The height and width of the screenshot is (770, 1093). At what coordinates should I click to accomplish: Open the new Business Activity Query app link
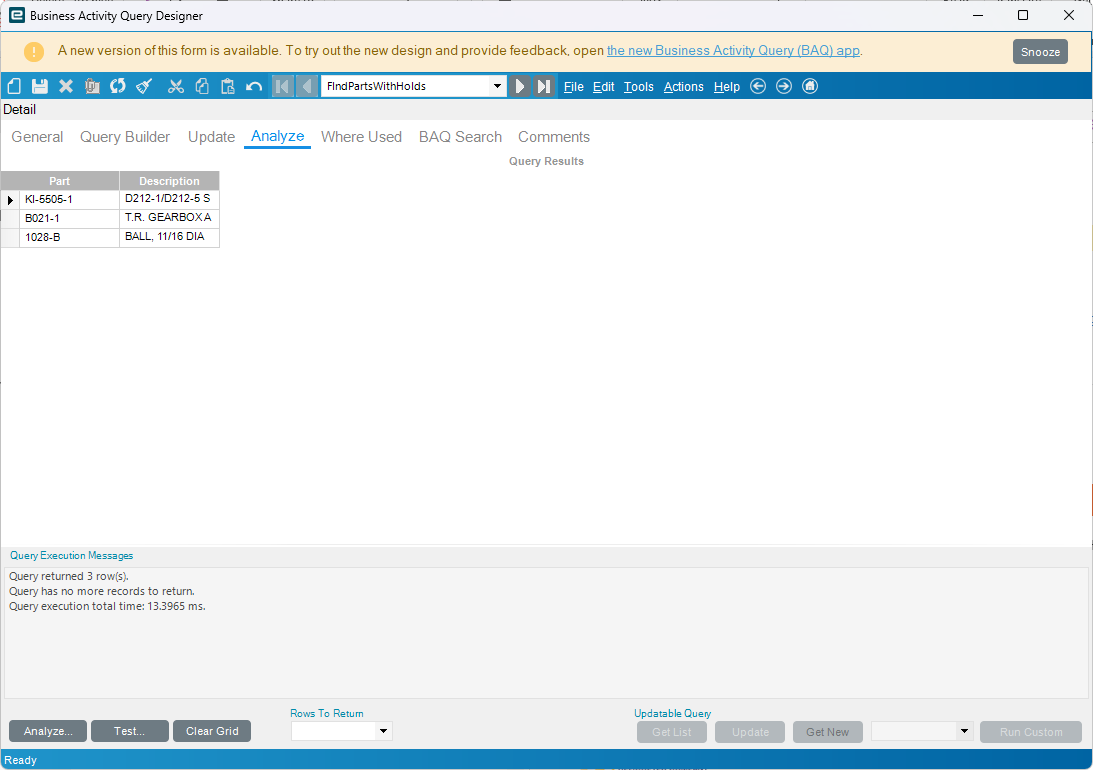(733, 51)
